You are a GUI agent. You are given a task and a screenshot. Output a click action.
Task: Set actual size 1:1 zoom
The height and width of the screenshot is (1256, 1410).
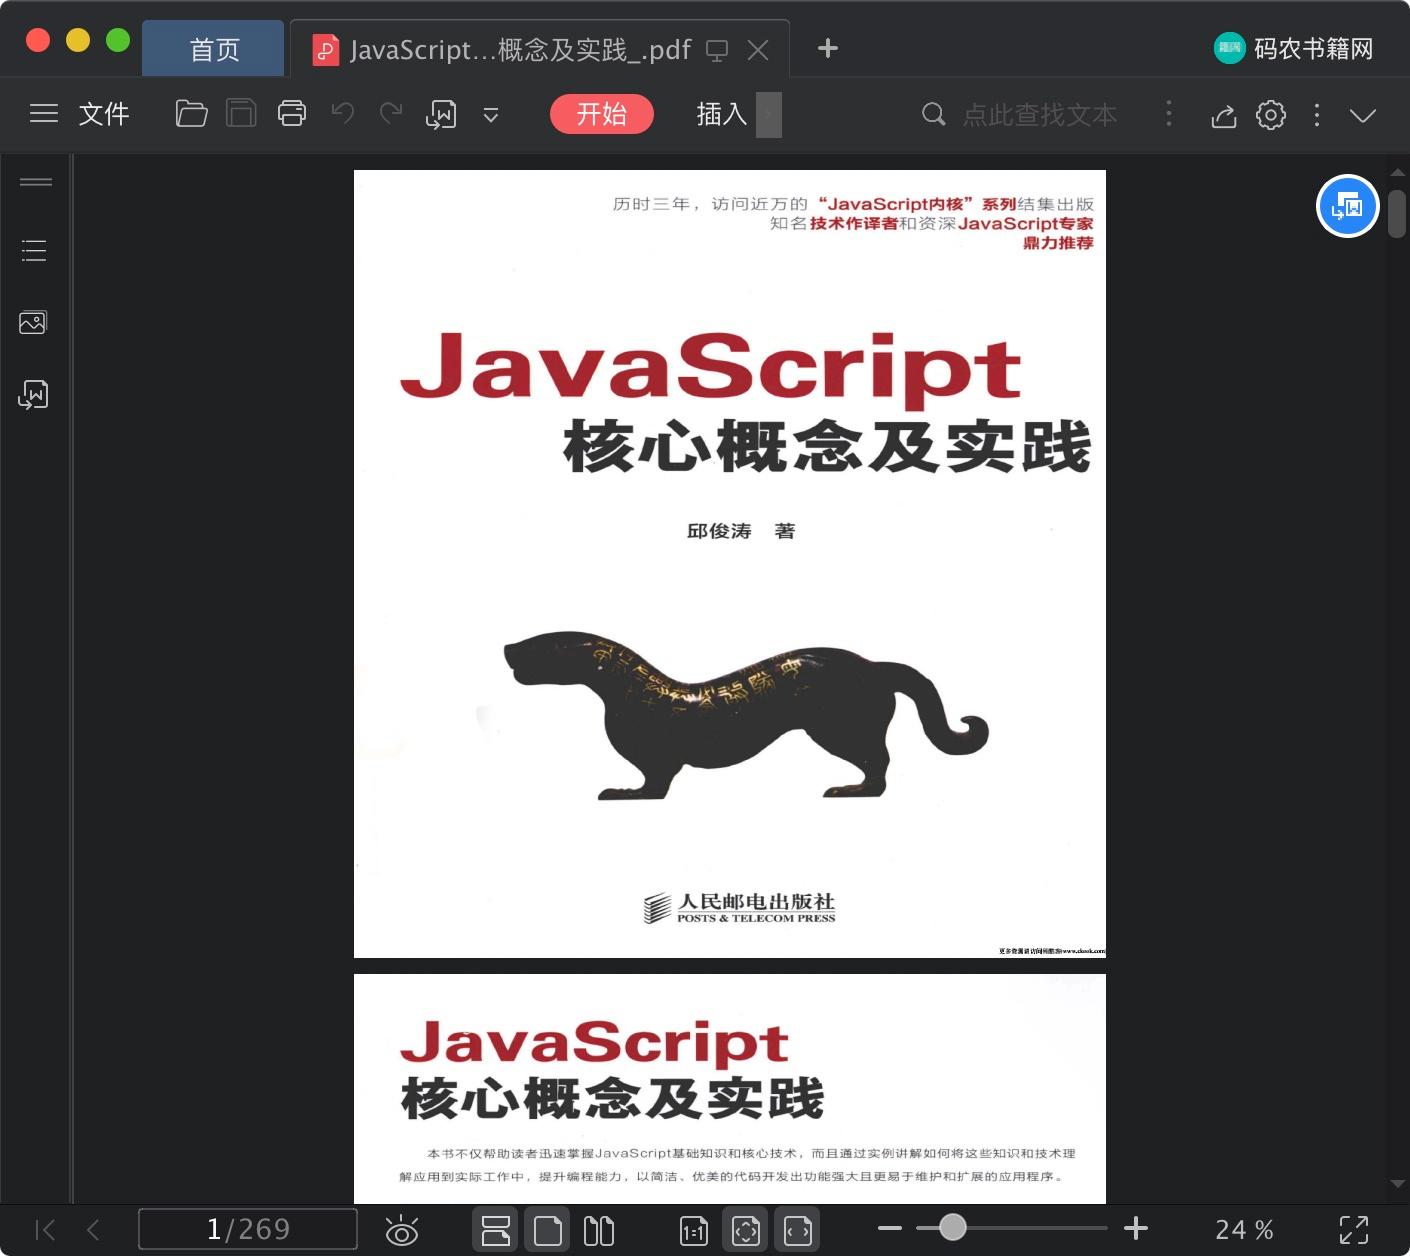(694, 1231)
